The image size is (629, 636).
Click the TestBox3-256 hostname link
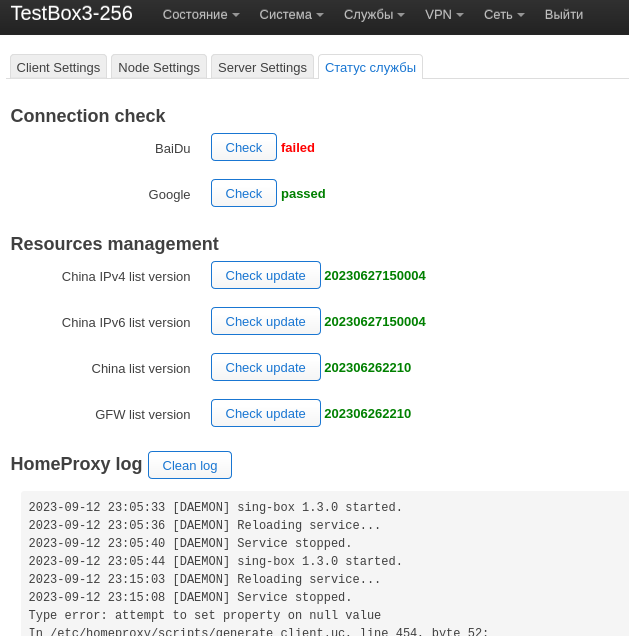pos(71,14)
